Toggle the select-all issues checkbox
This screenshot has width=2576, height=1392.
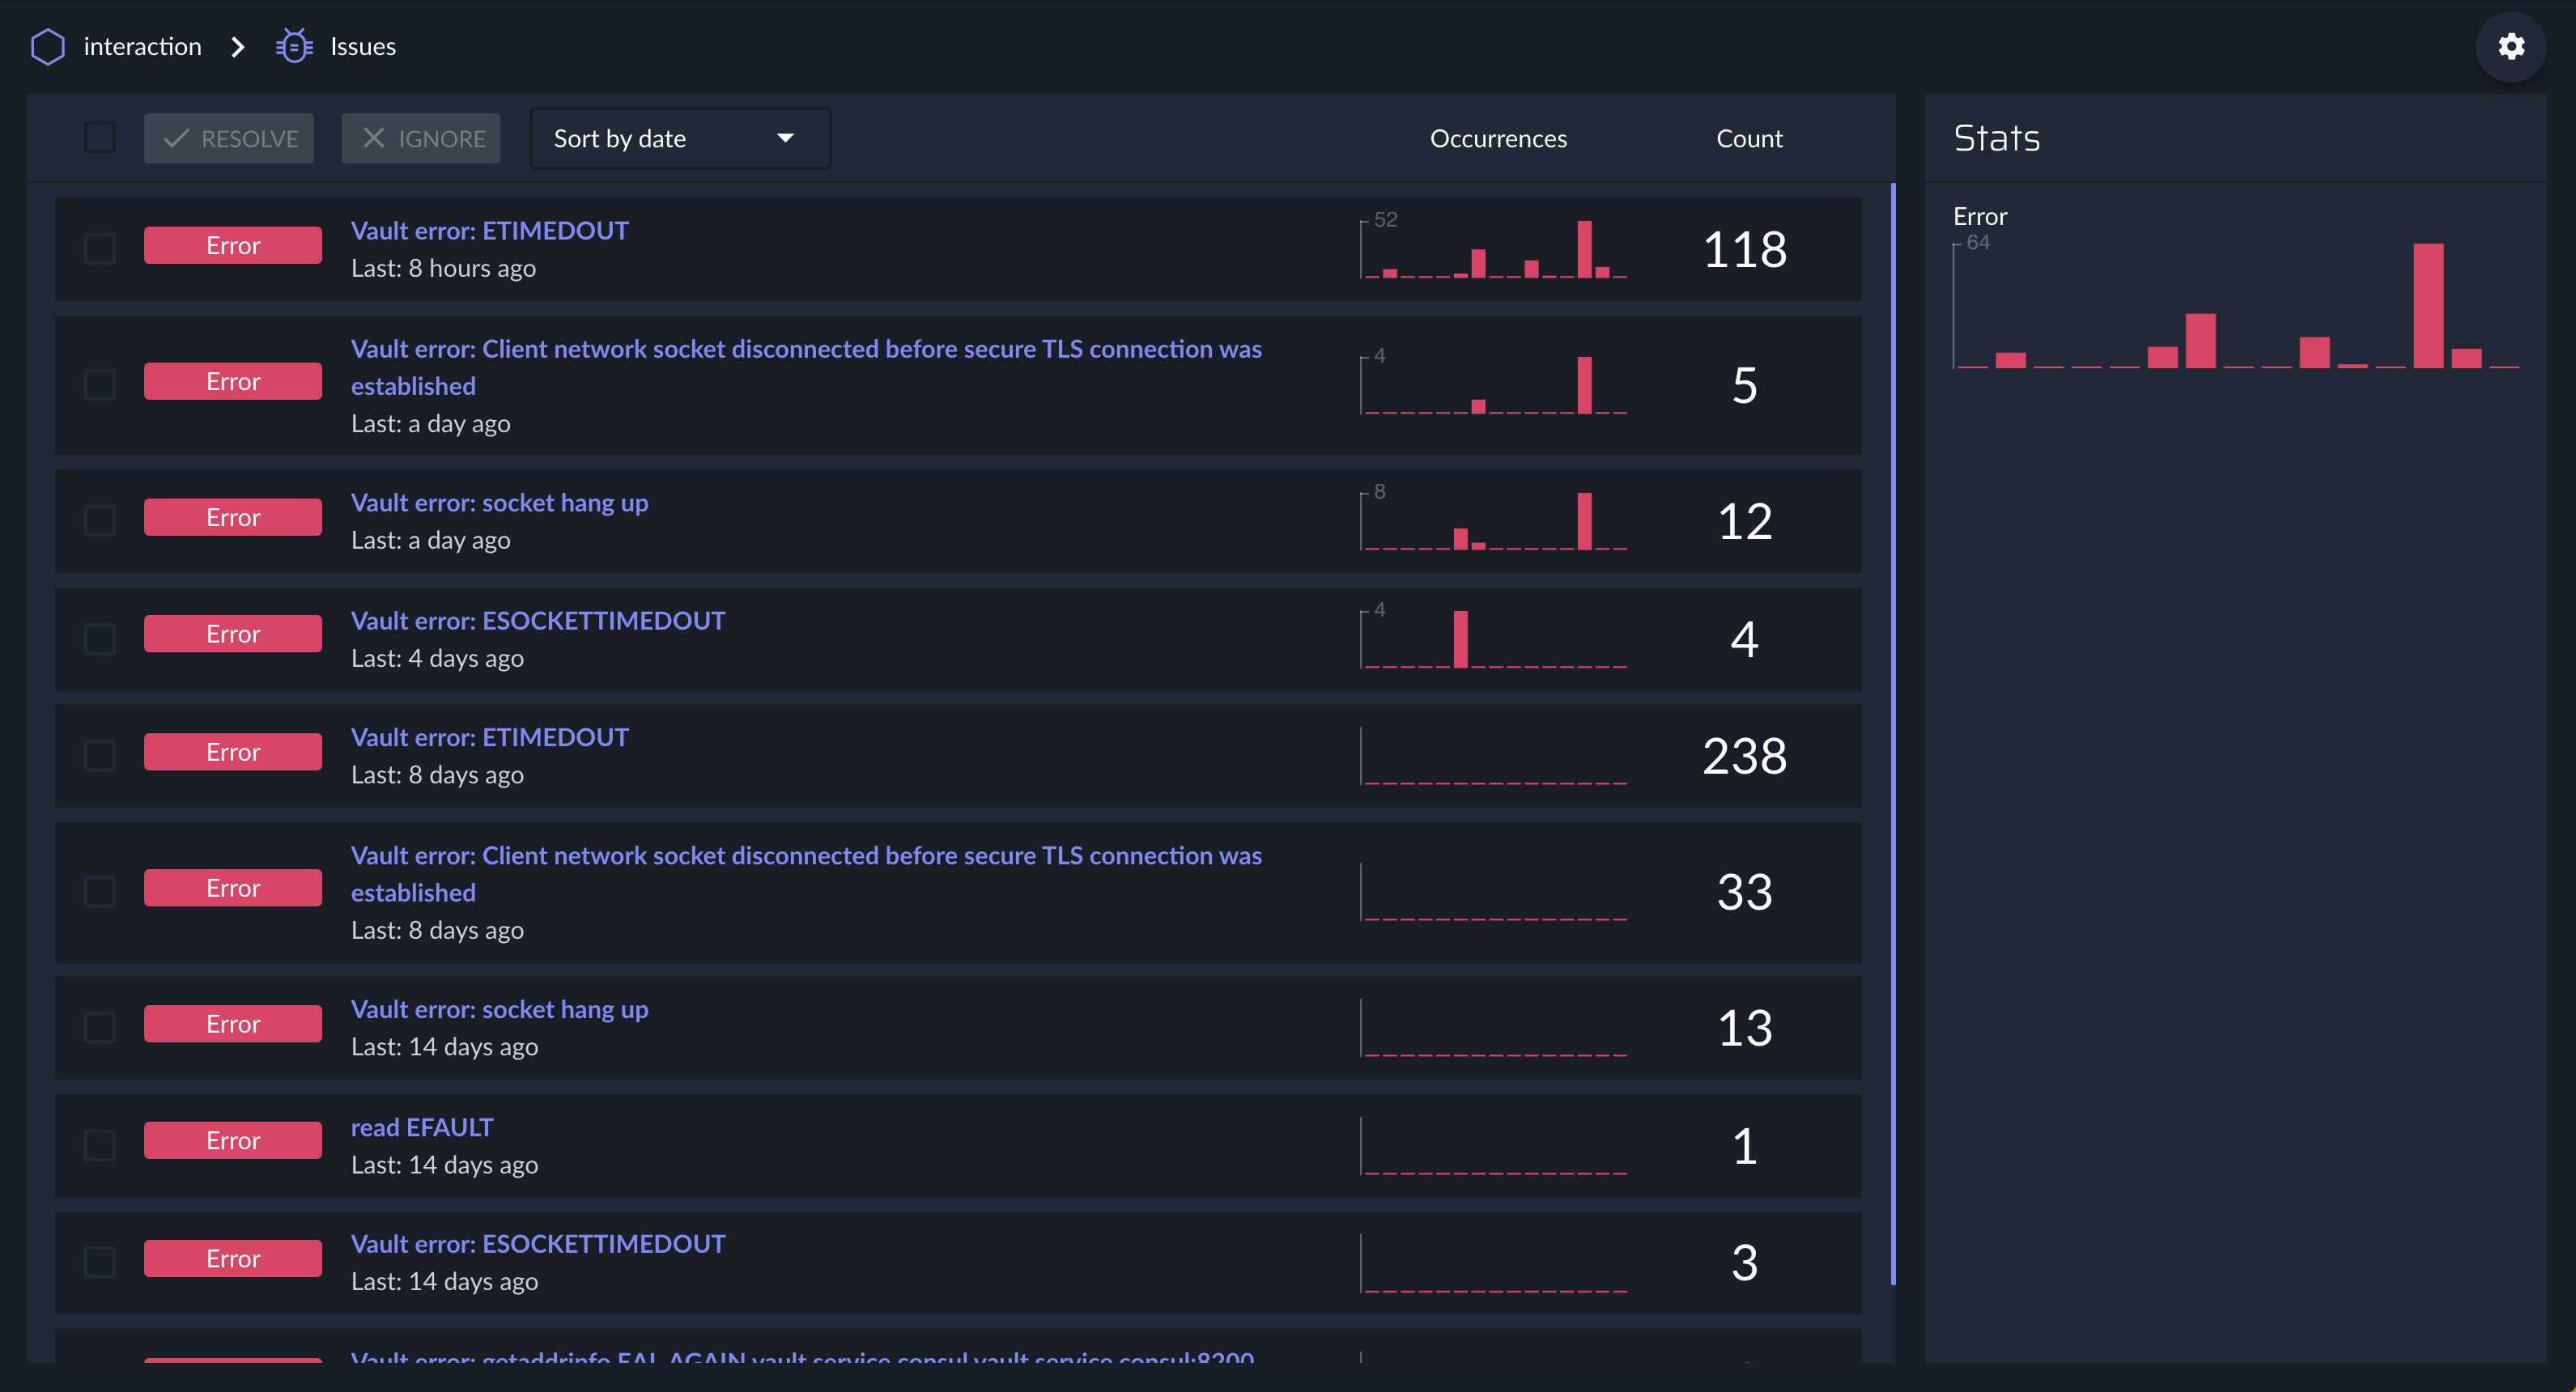(x=100, y=138)
